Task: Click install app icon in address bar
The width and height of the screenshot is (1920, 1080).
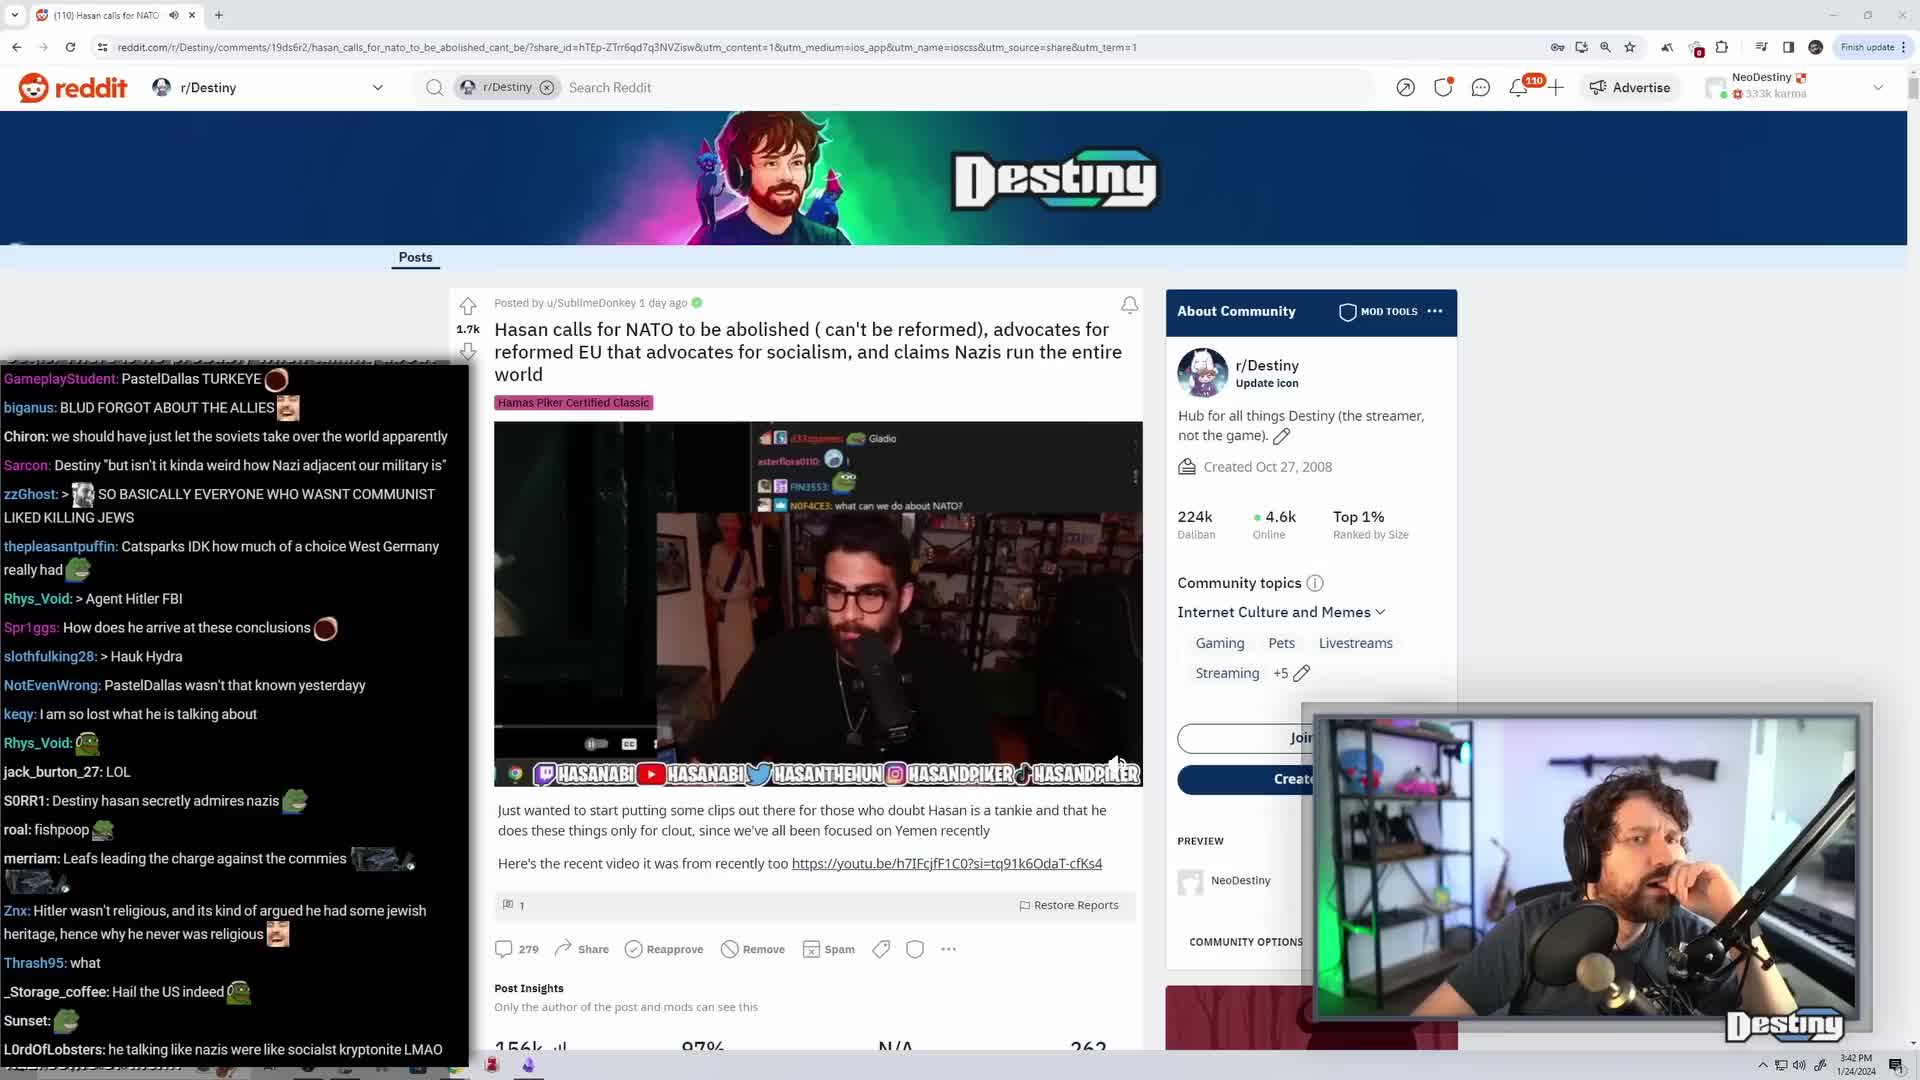Action: (x=1581, y=47)
